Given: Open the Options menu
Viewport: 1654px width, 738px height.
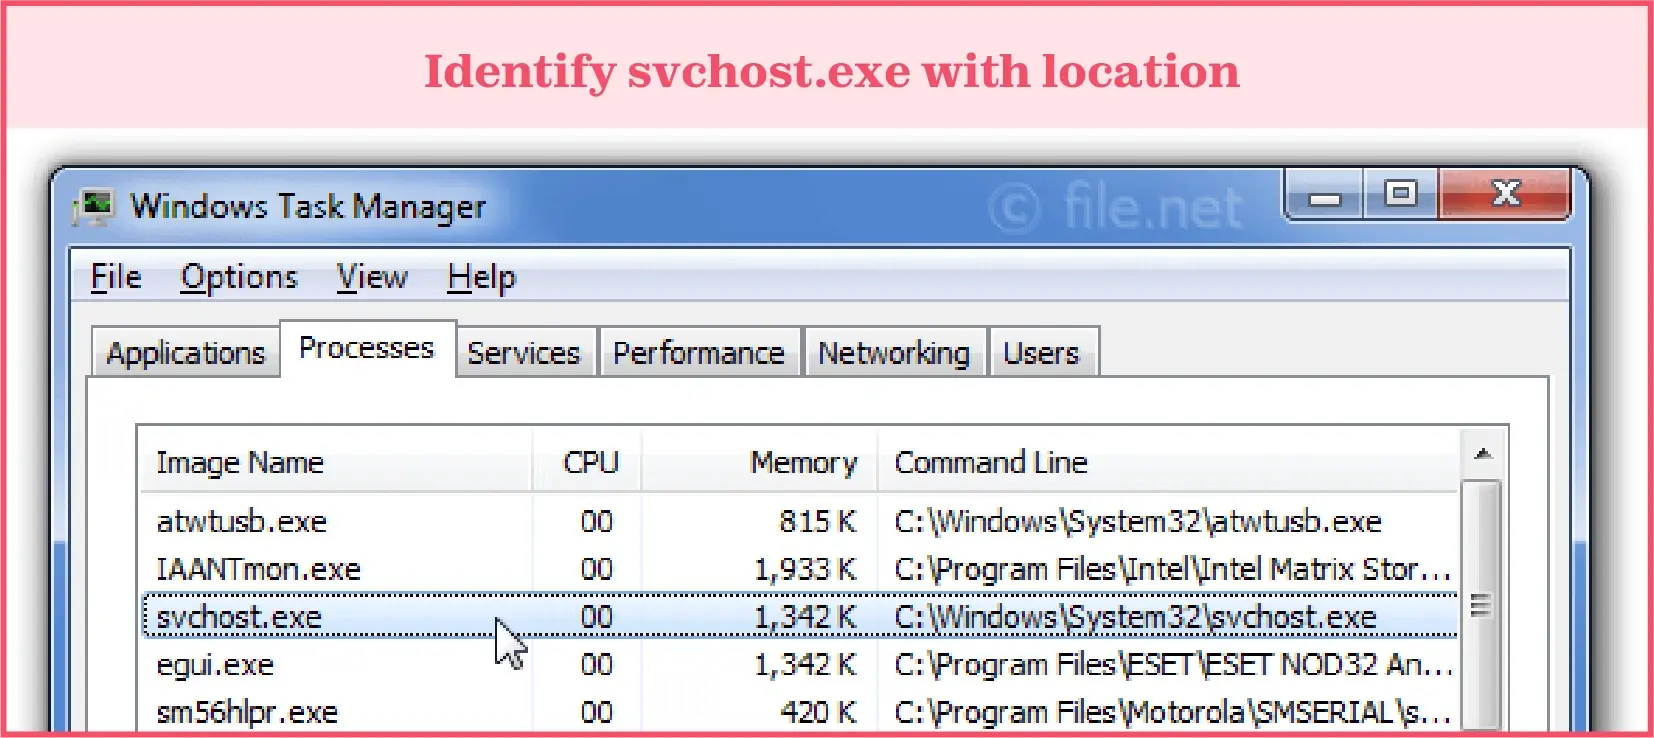Looking at the screenshot, I should [238, 277].
